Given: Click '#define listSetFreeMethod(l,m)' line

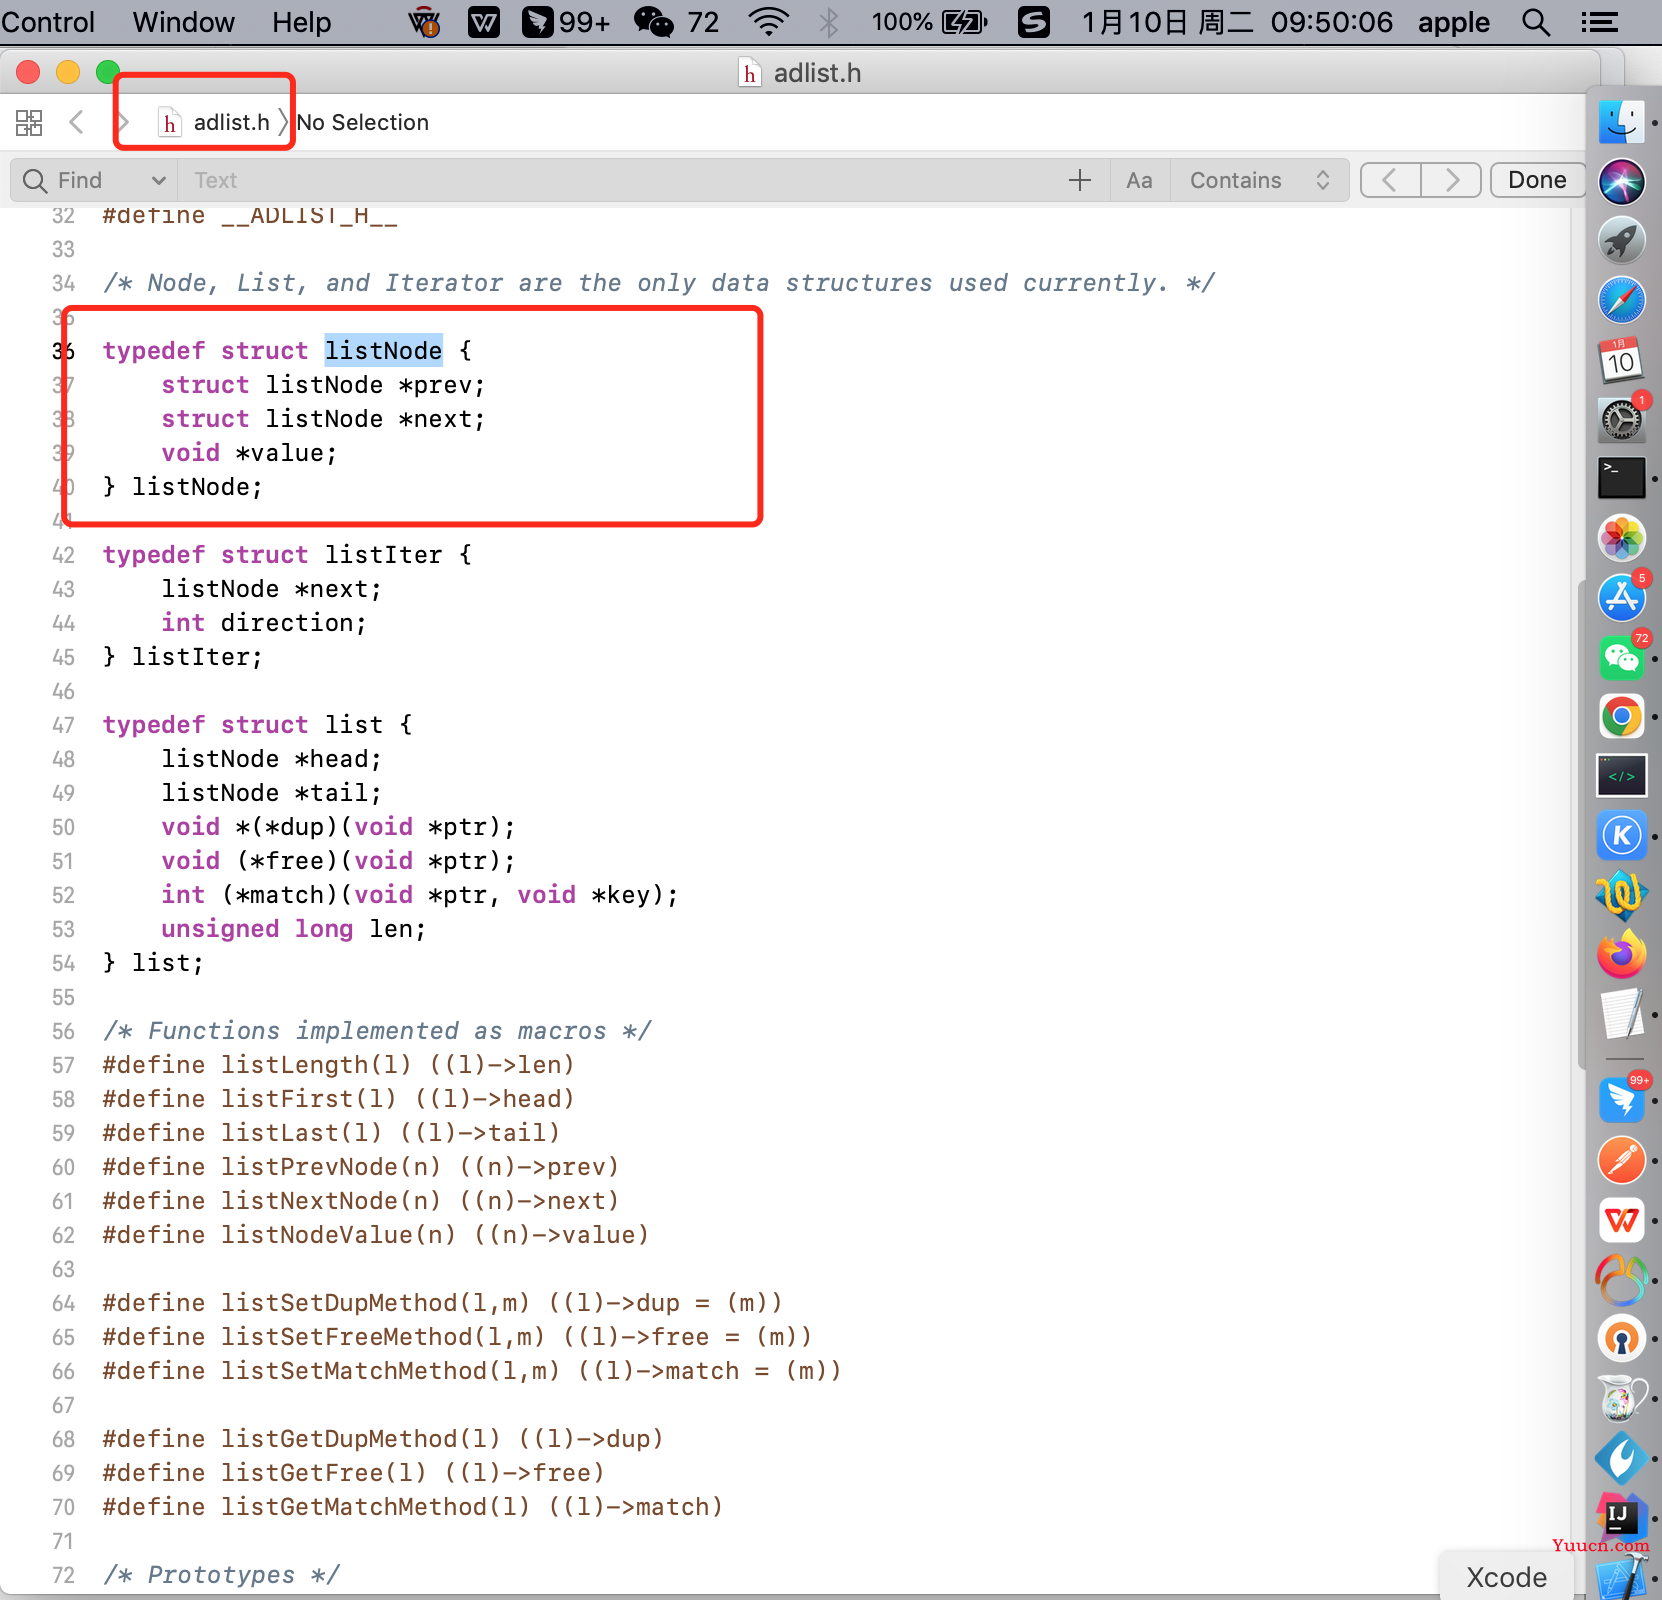Looking at the screenshot, I should 457,1337.
